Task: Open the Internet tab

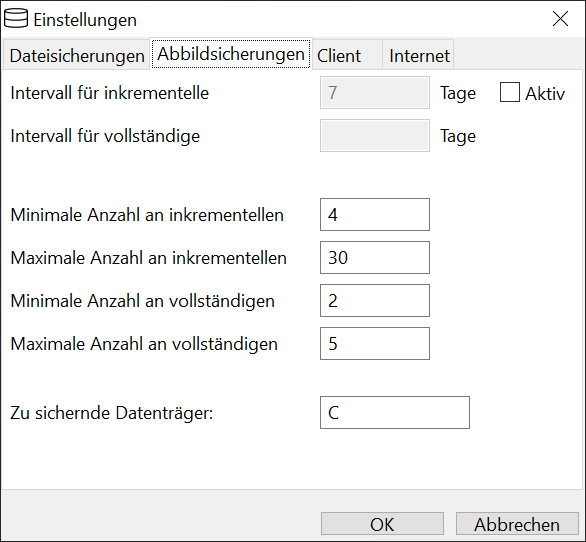Action: point(419,55)
